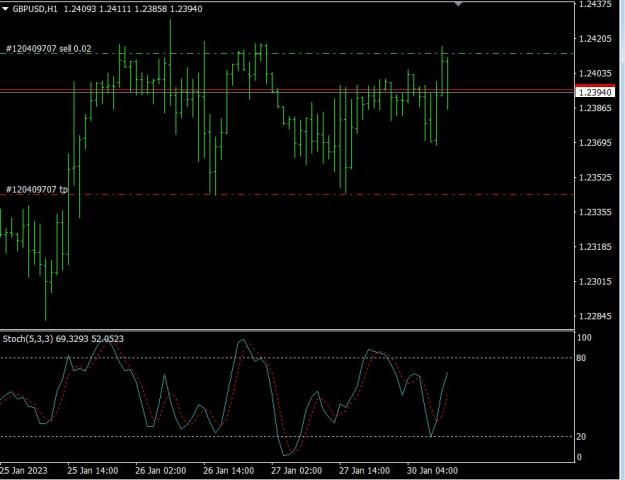Click the time axis label 27 Jan 14:00
The image size is (625, 480).
(x=364, y=470)
